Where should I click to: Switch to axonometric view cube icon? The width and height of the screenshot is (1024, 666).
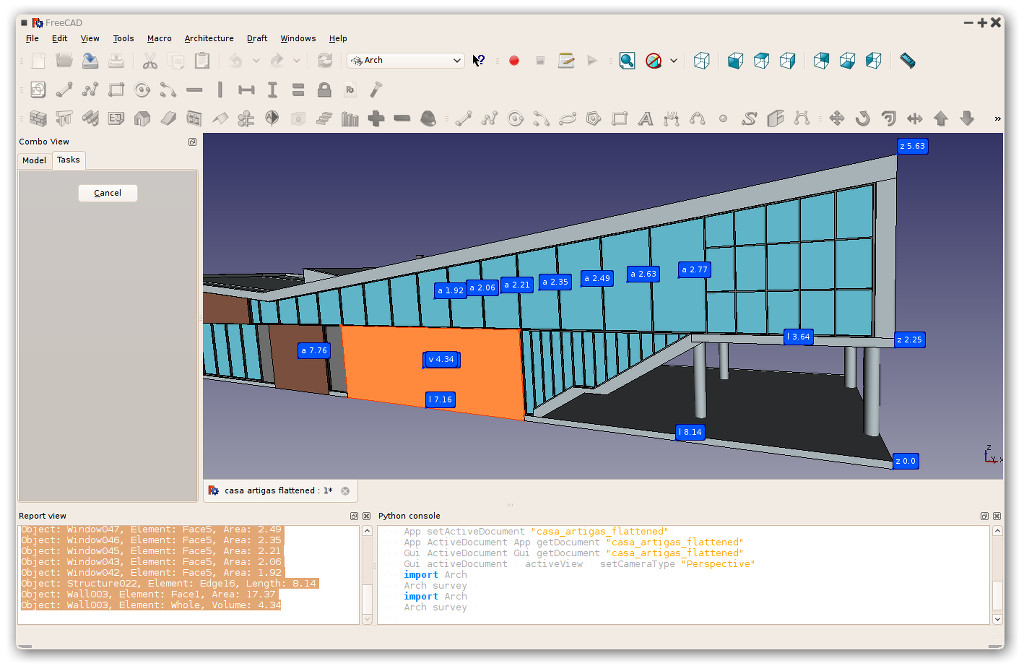click(701, 61)
